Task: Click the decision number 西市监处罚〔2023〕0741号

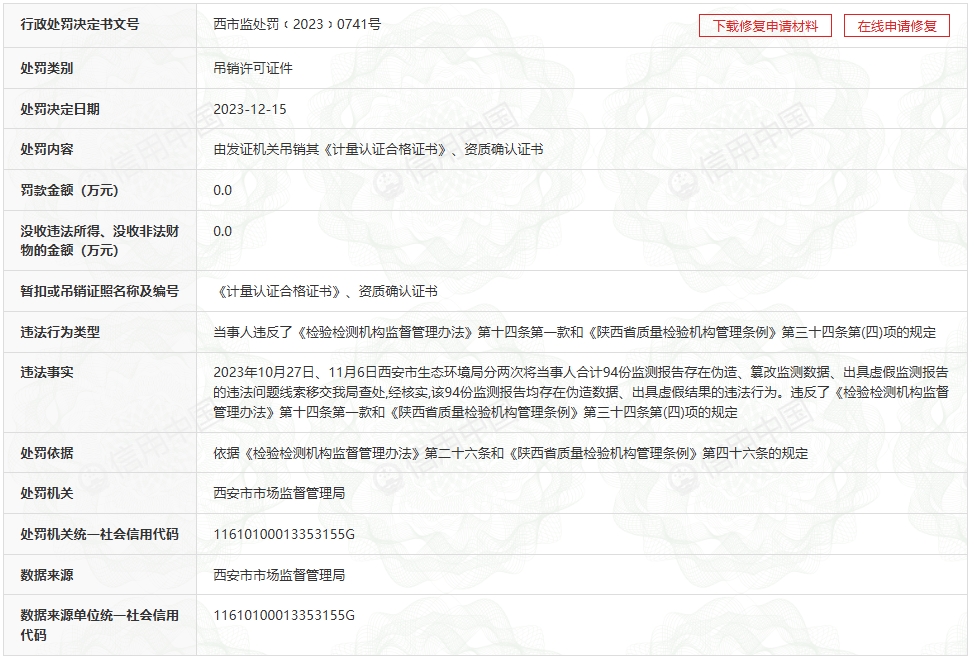Action: click(297, 24)
